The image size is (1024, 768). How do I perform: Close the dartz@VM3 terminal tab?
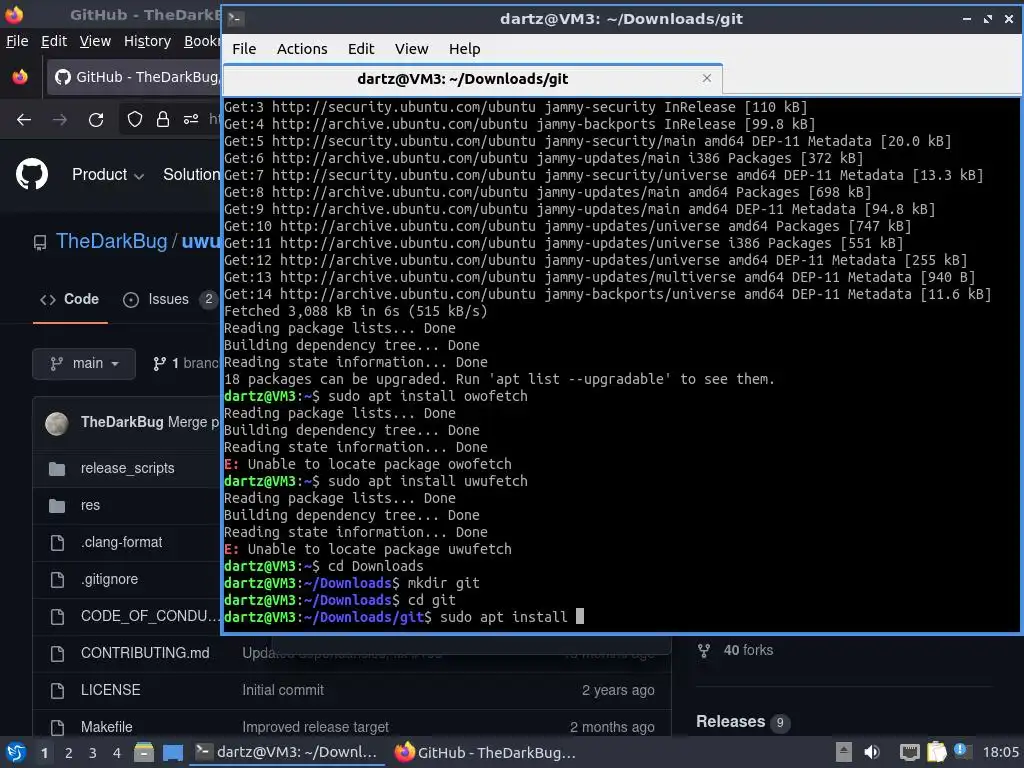click(707, 78)
